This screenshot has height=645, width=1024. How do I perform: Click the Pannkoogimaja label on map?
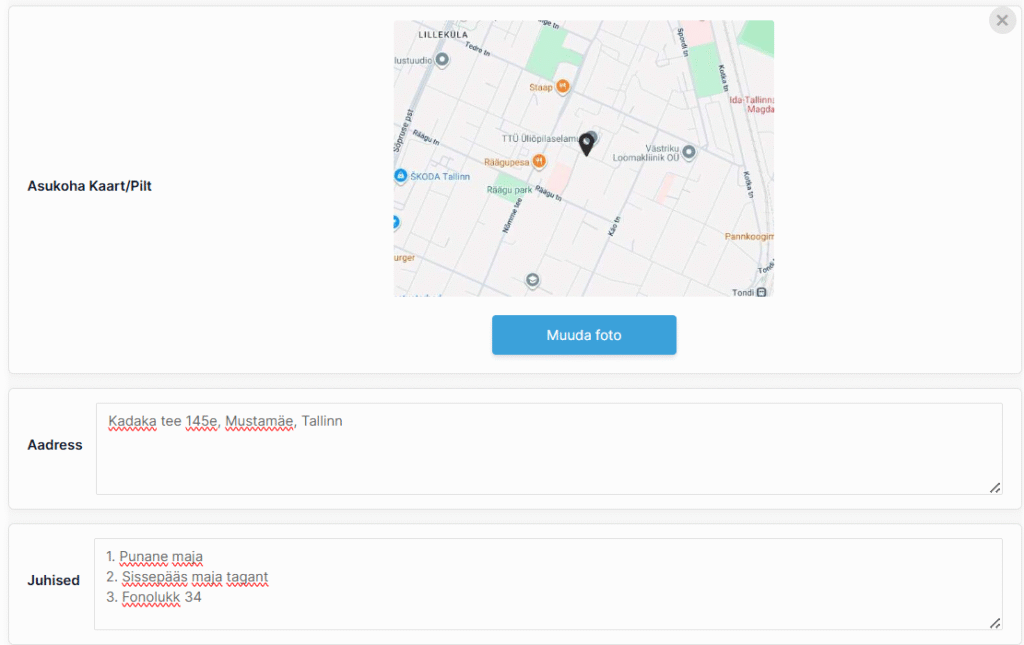coord(748,237)
